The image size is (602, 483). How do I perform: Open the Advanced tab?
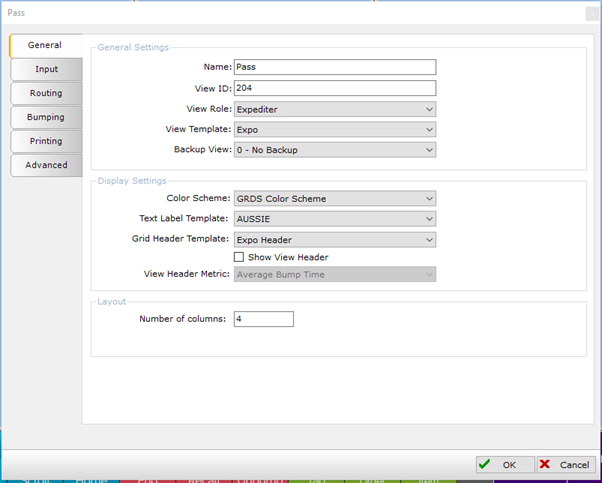point(46,165)
